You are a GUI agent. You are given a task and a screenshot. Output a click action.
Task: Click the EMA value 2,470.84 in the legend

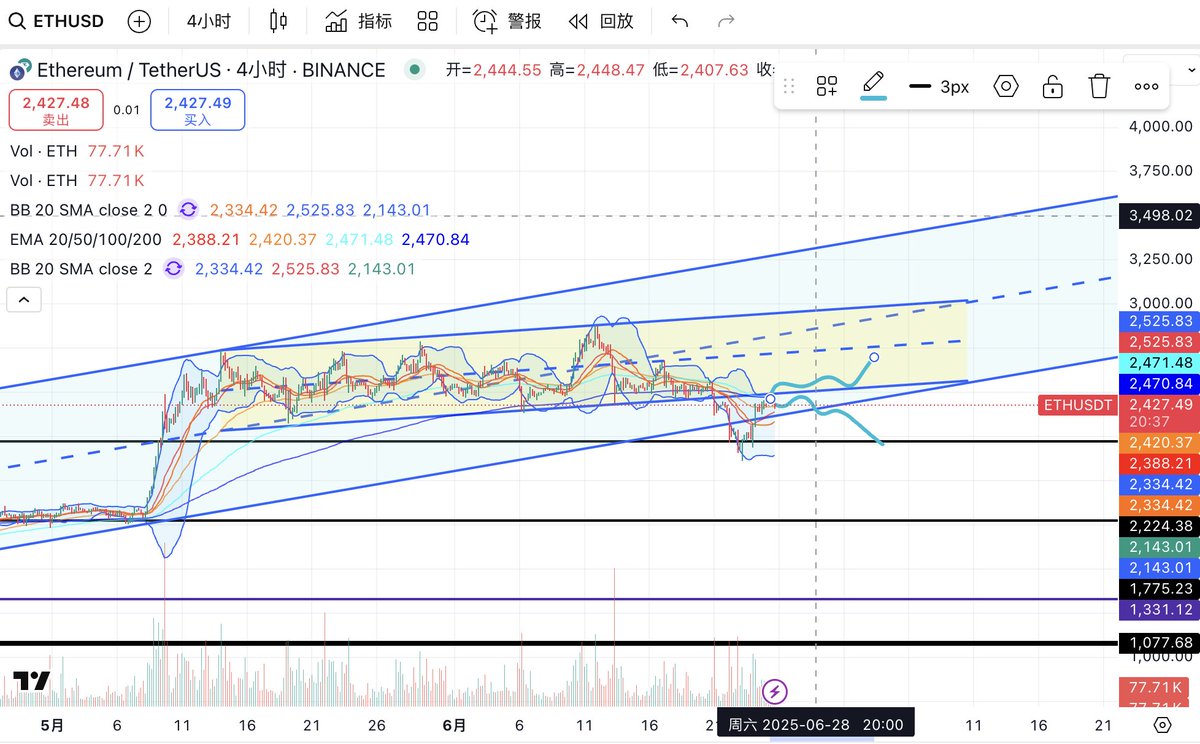pos(435,240)
